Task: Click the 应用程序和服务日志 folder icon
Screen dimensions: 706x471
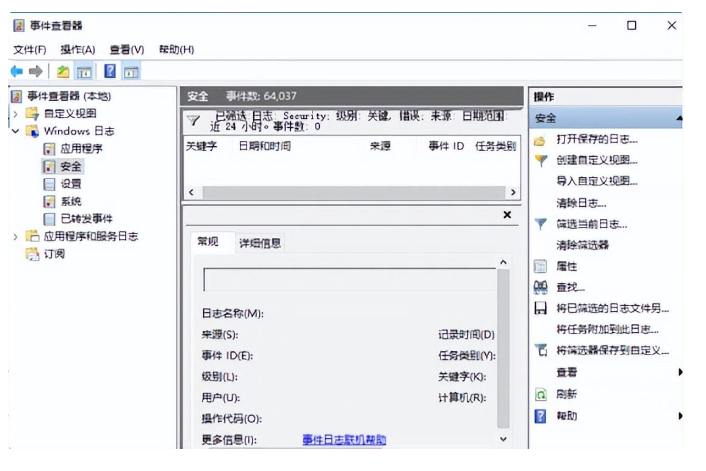Action: 32,236
